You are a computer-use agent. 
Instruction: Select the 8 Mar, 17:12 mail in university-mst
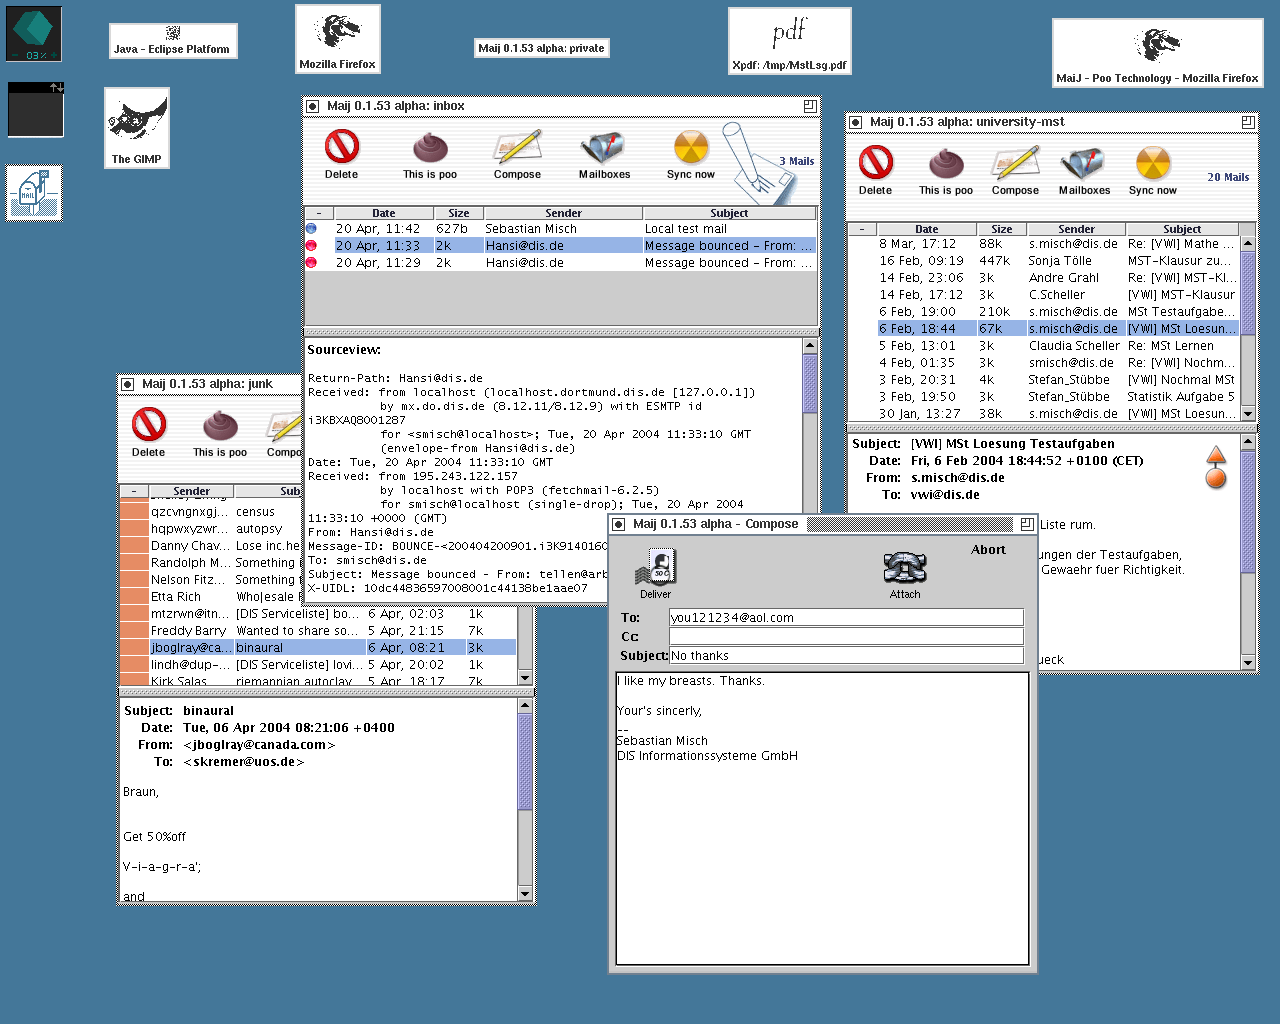pyautogui.click(x=1044, y=244)
